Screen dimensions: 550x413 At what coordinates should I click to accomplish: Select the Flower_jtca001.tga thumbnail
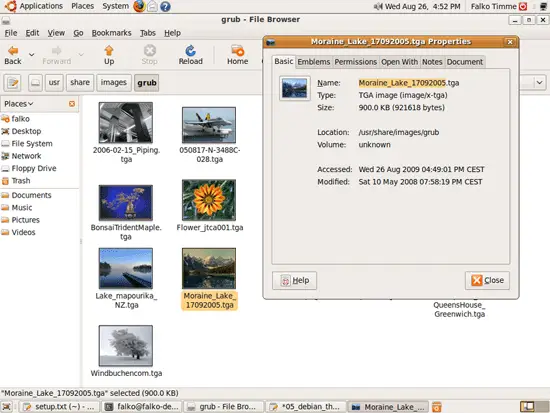[209, 200]
